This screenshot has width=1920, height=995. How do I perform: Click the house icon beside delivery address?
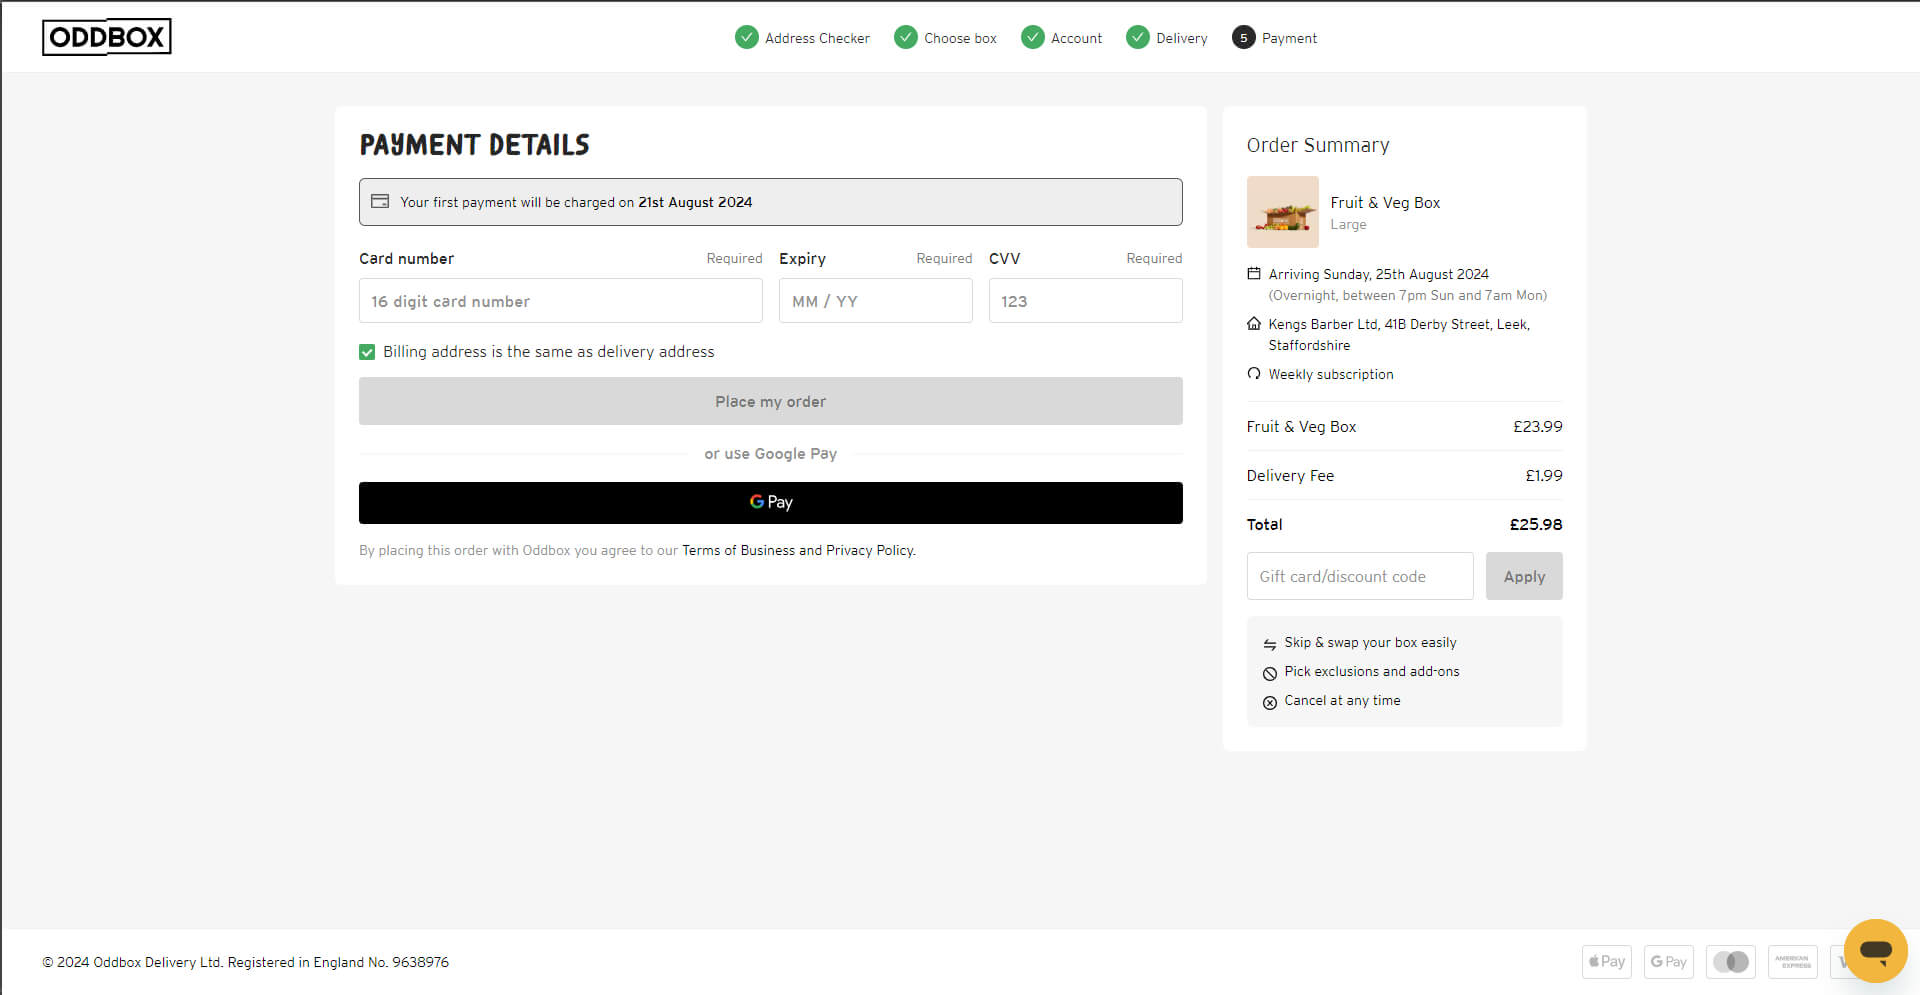coord(1254,324)
